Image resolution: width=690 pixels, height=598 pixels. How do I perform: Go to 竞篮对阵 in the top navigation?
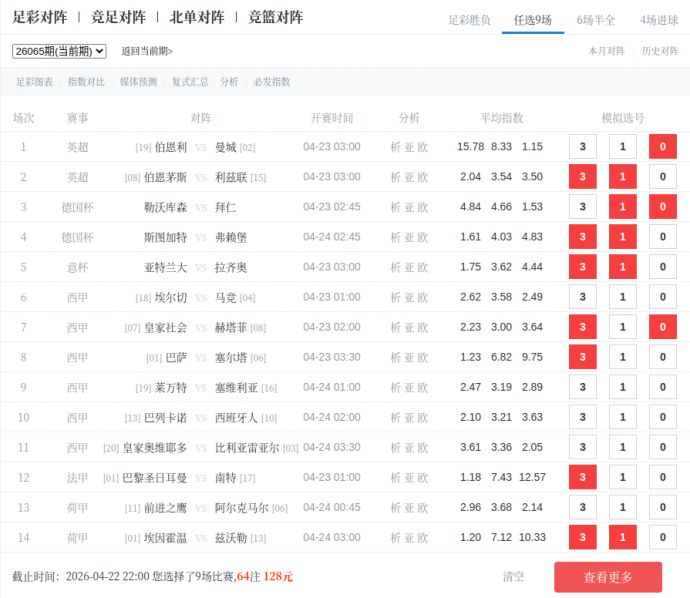coord(275,17)
